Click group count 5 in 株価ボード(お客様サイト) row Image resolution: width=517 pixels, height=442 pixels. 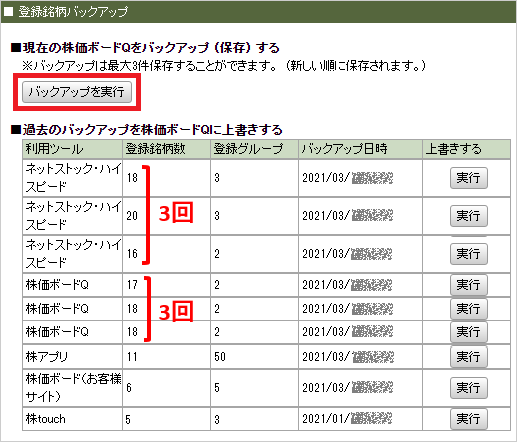[217, 388]
